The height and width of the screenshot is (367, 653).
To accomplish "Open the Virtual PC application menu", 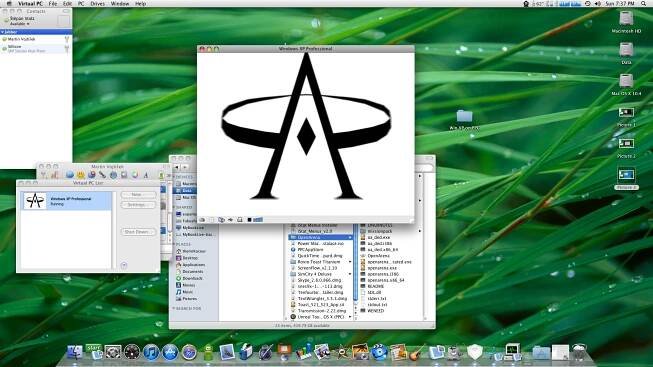I will 30,3.
